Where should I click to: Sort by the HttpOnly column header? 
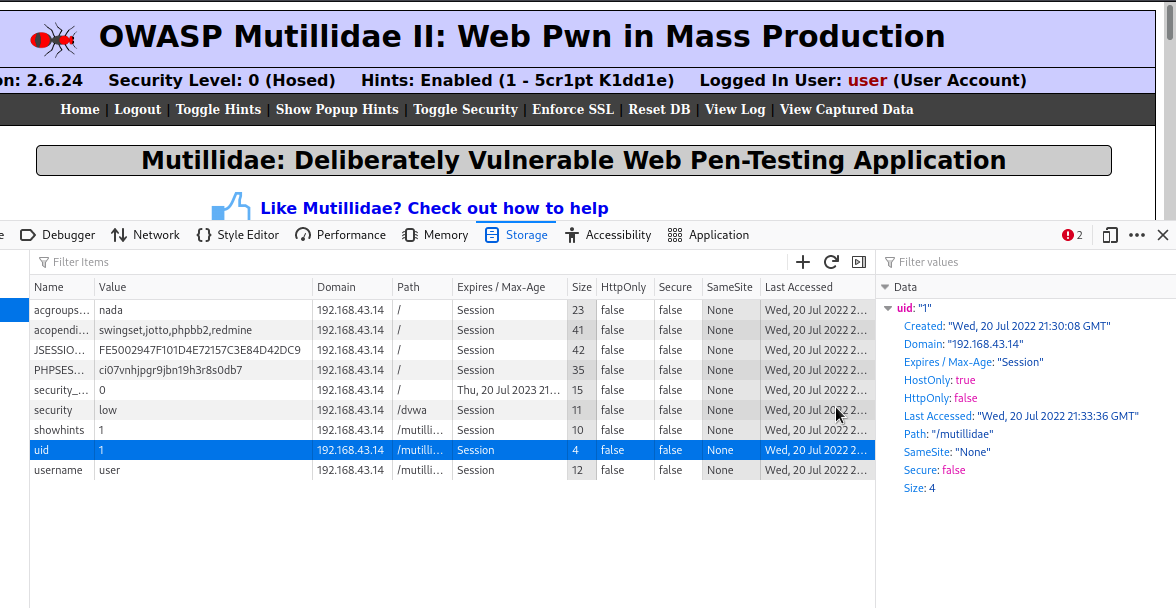coord(625,287)
